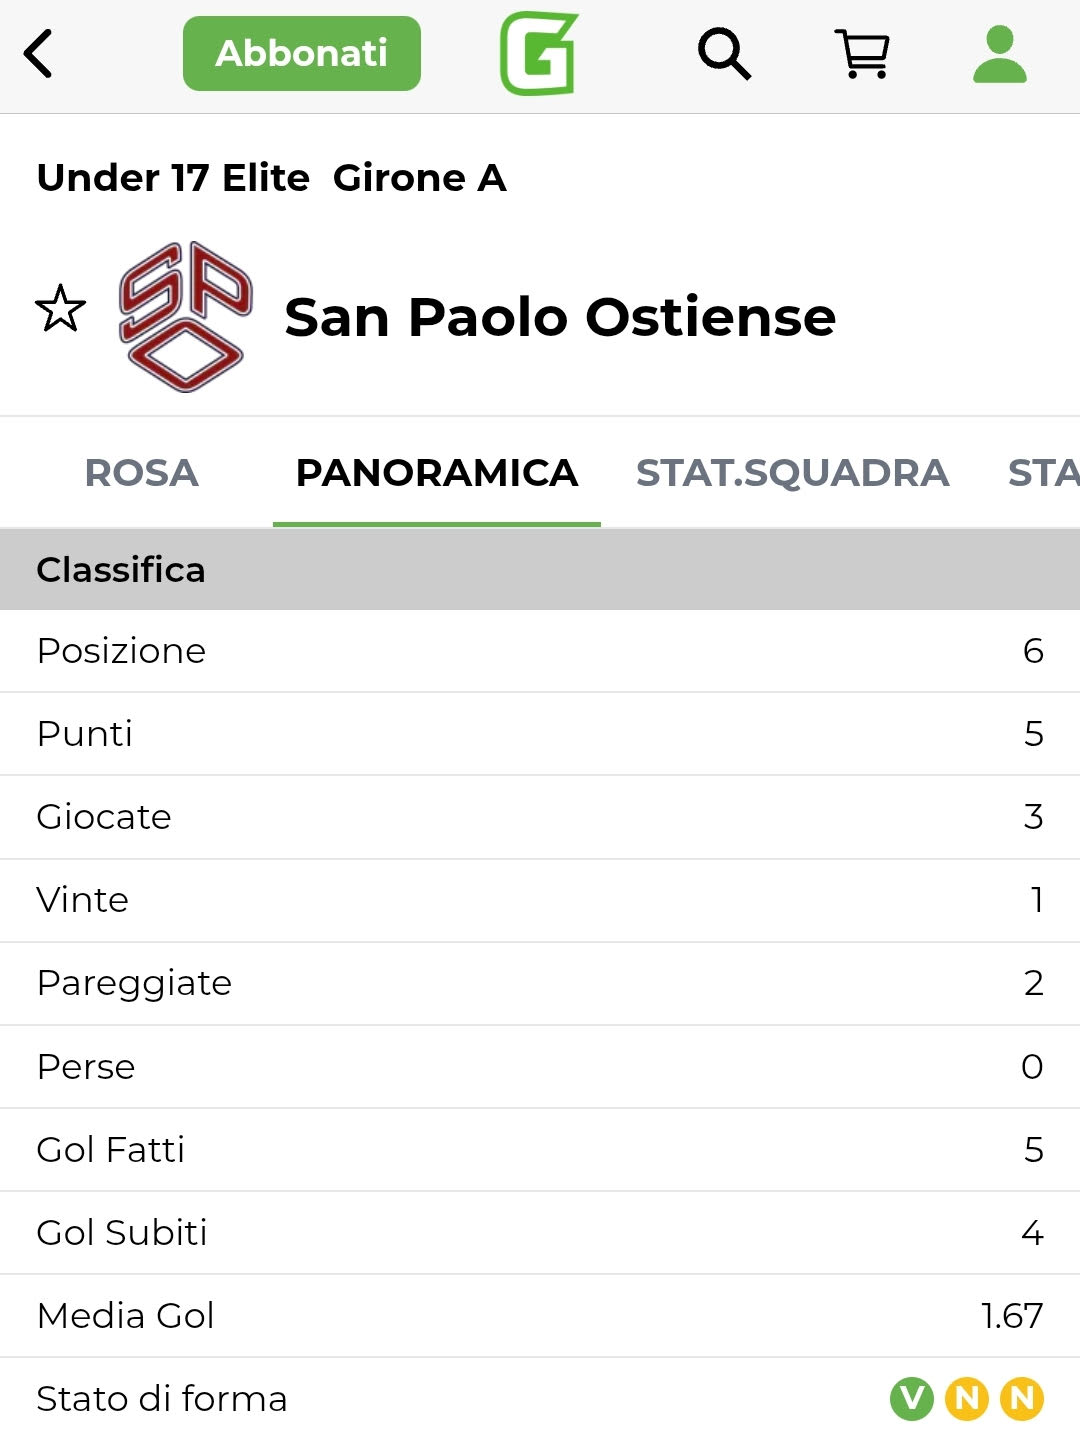
Task: Click the Under 17 Elite league link
Action: tap(173, 178)
